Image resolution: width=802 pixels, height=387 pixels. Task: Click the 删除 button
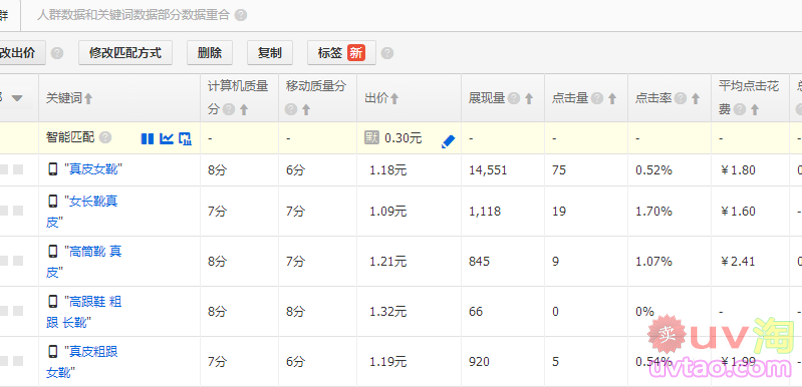tap(210, 53)
